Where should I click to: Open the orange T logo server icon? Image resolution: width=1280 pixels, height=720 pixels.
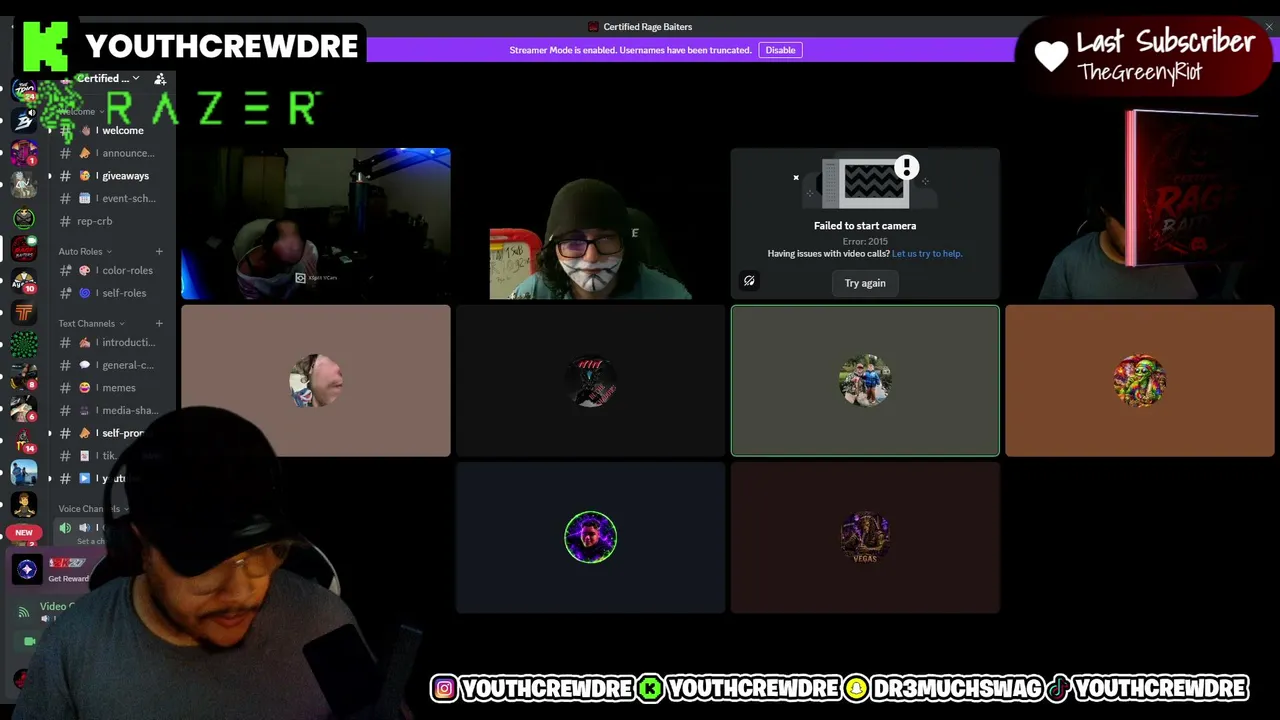24,313
